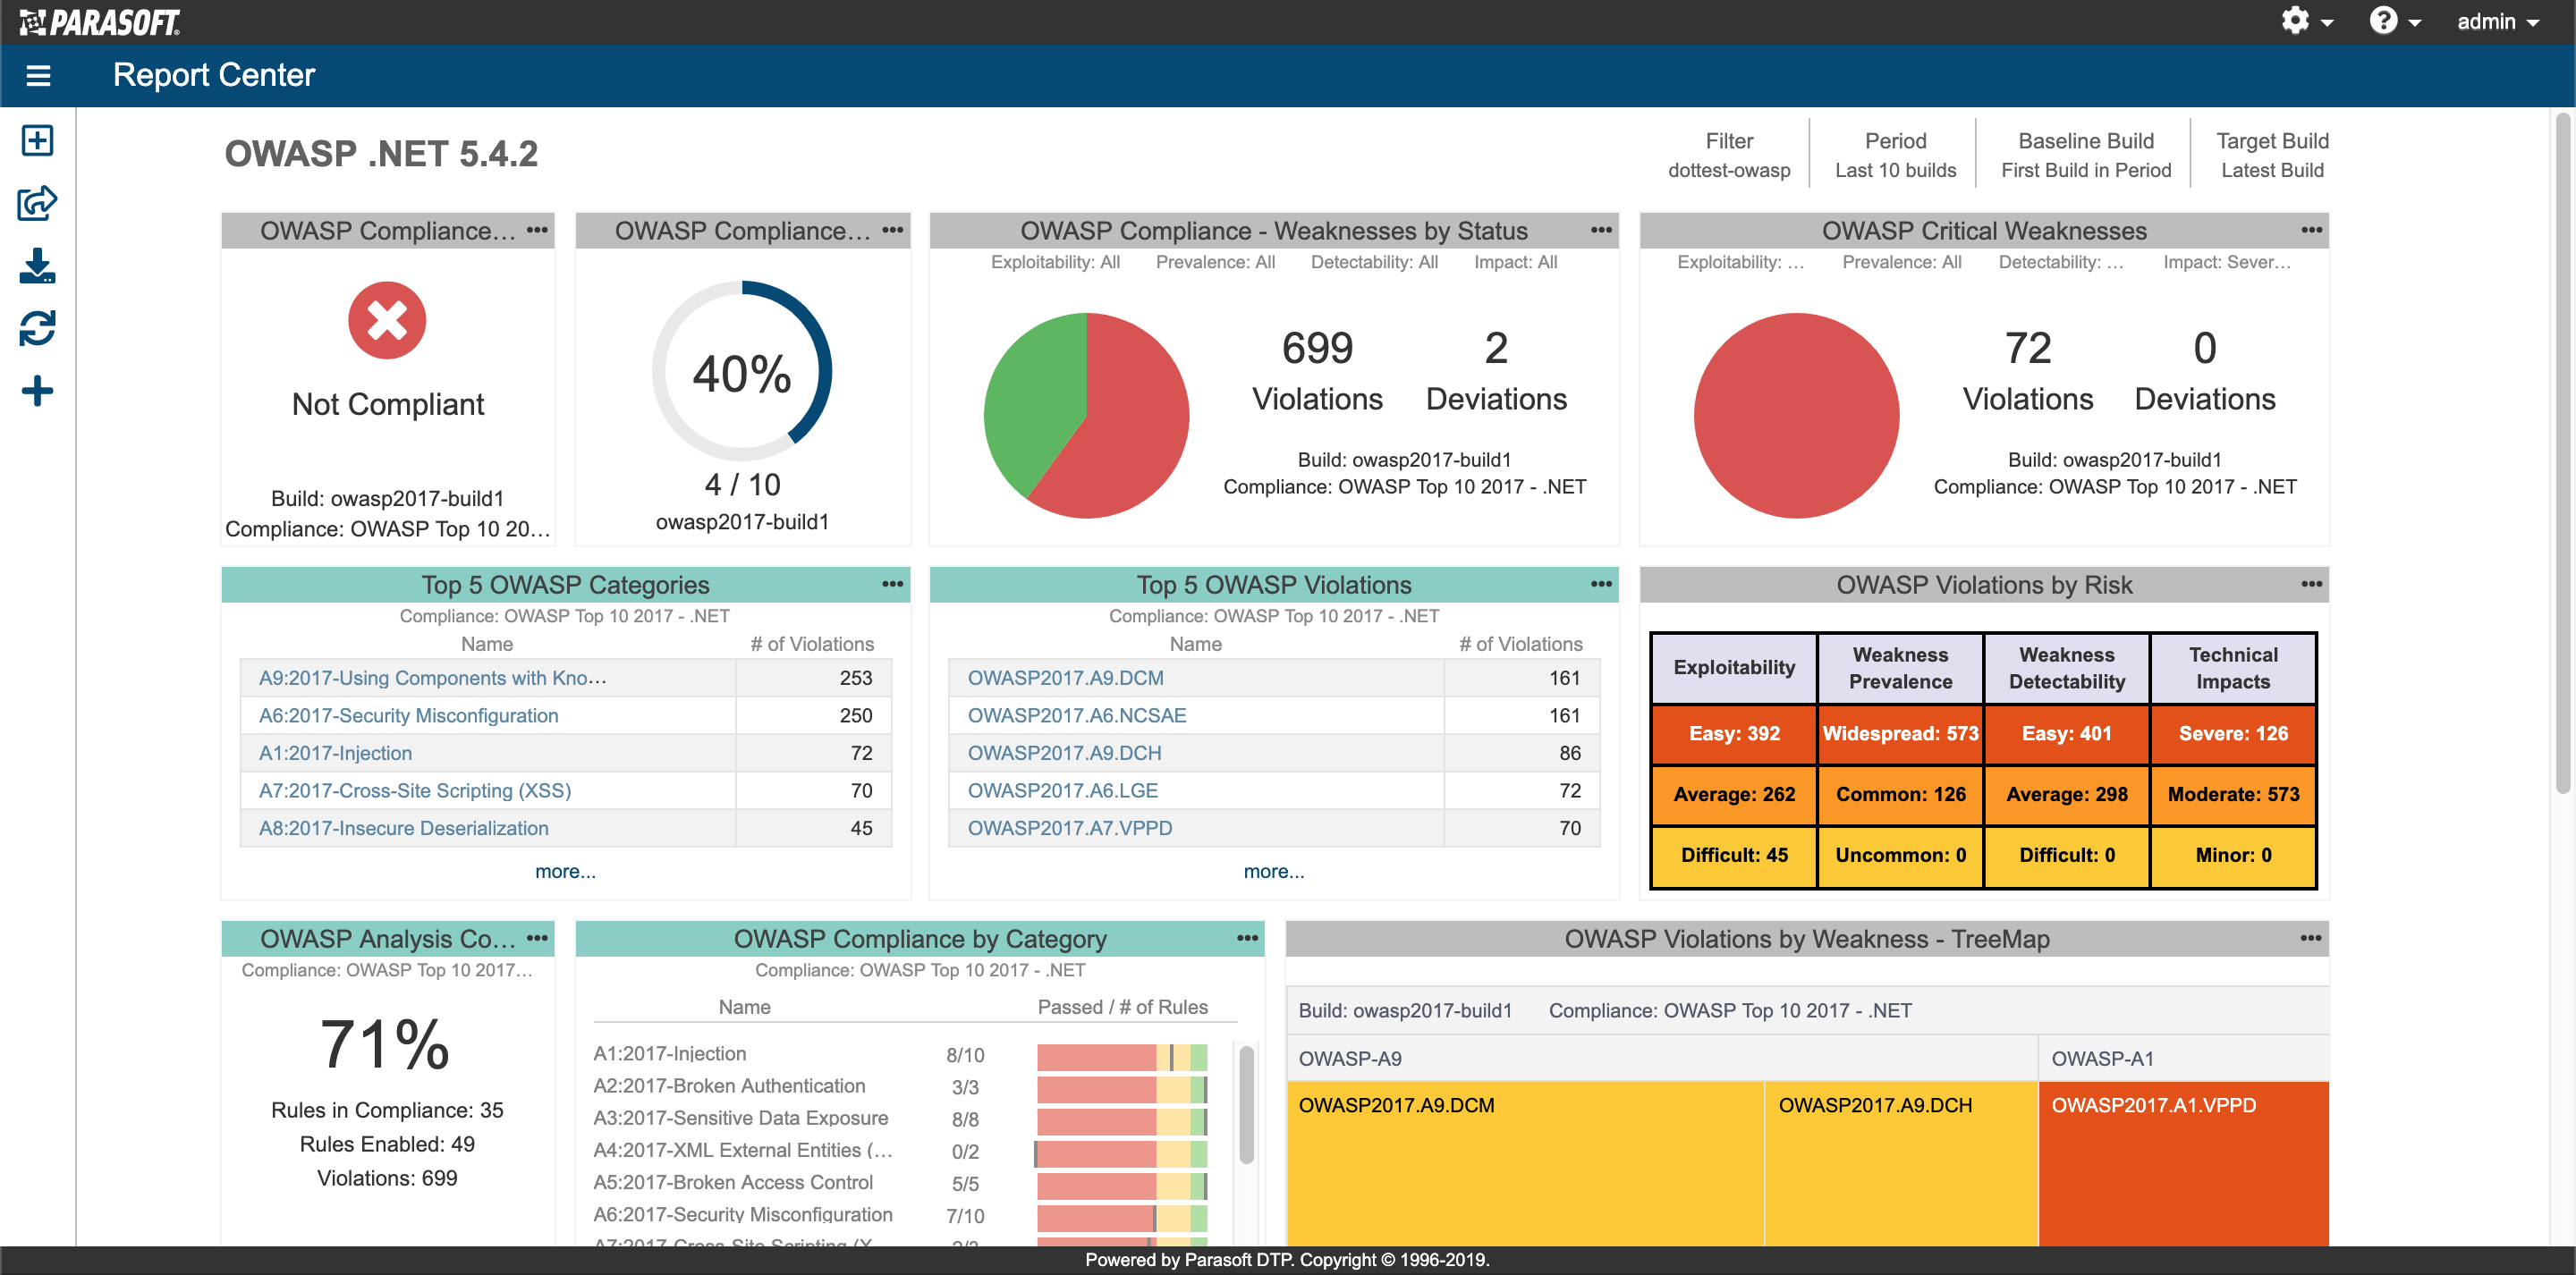Open OWASP2017.A9.DCM violation link
This screenshot has width=2576, height=1275.
[x=1065, y=678]
